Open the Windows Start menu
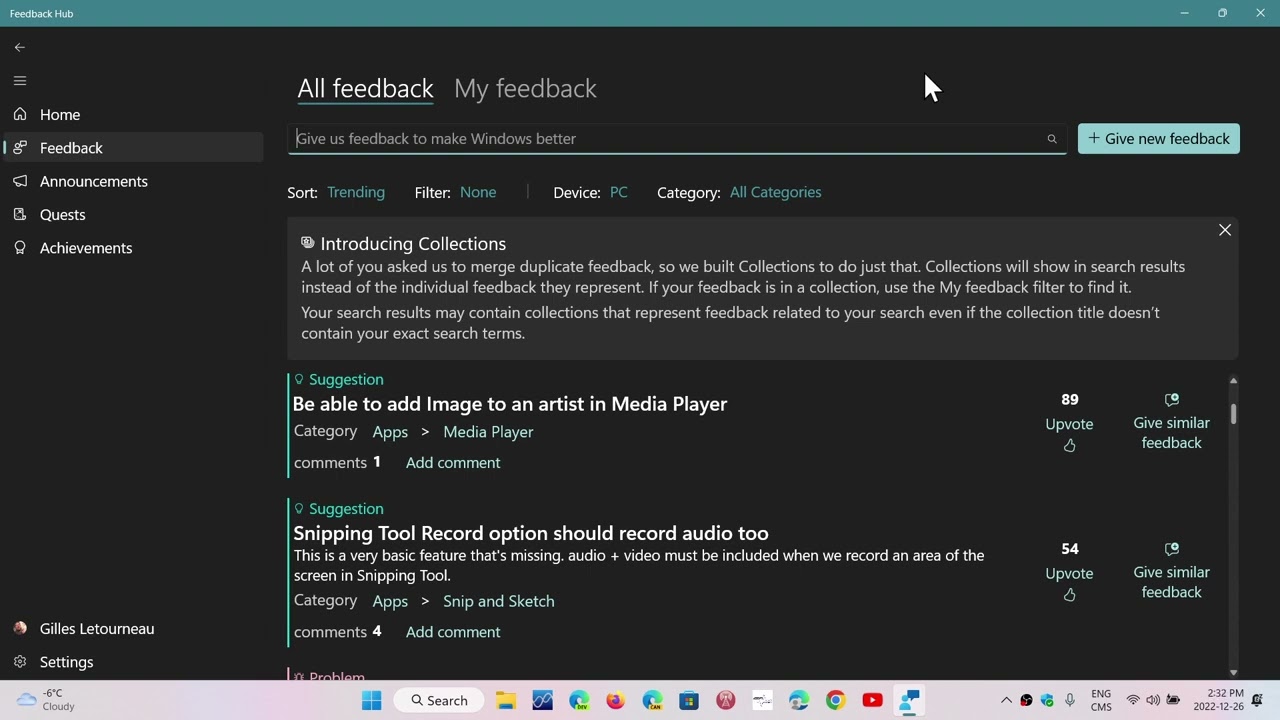This screenshot has width=1280, height=720. [x=372, y=701]
